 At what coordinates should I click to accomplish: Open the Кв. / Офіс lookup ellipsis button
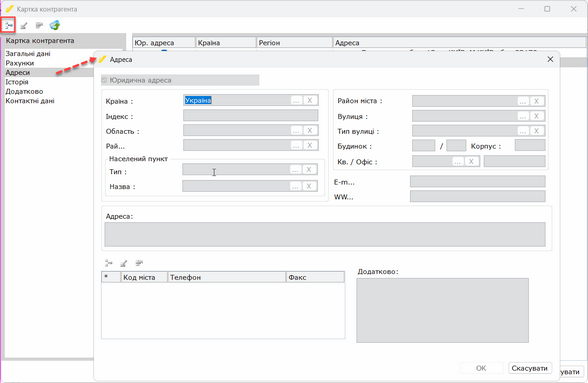click(x=458, y=161)
